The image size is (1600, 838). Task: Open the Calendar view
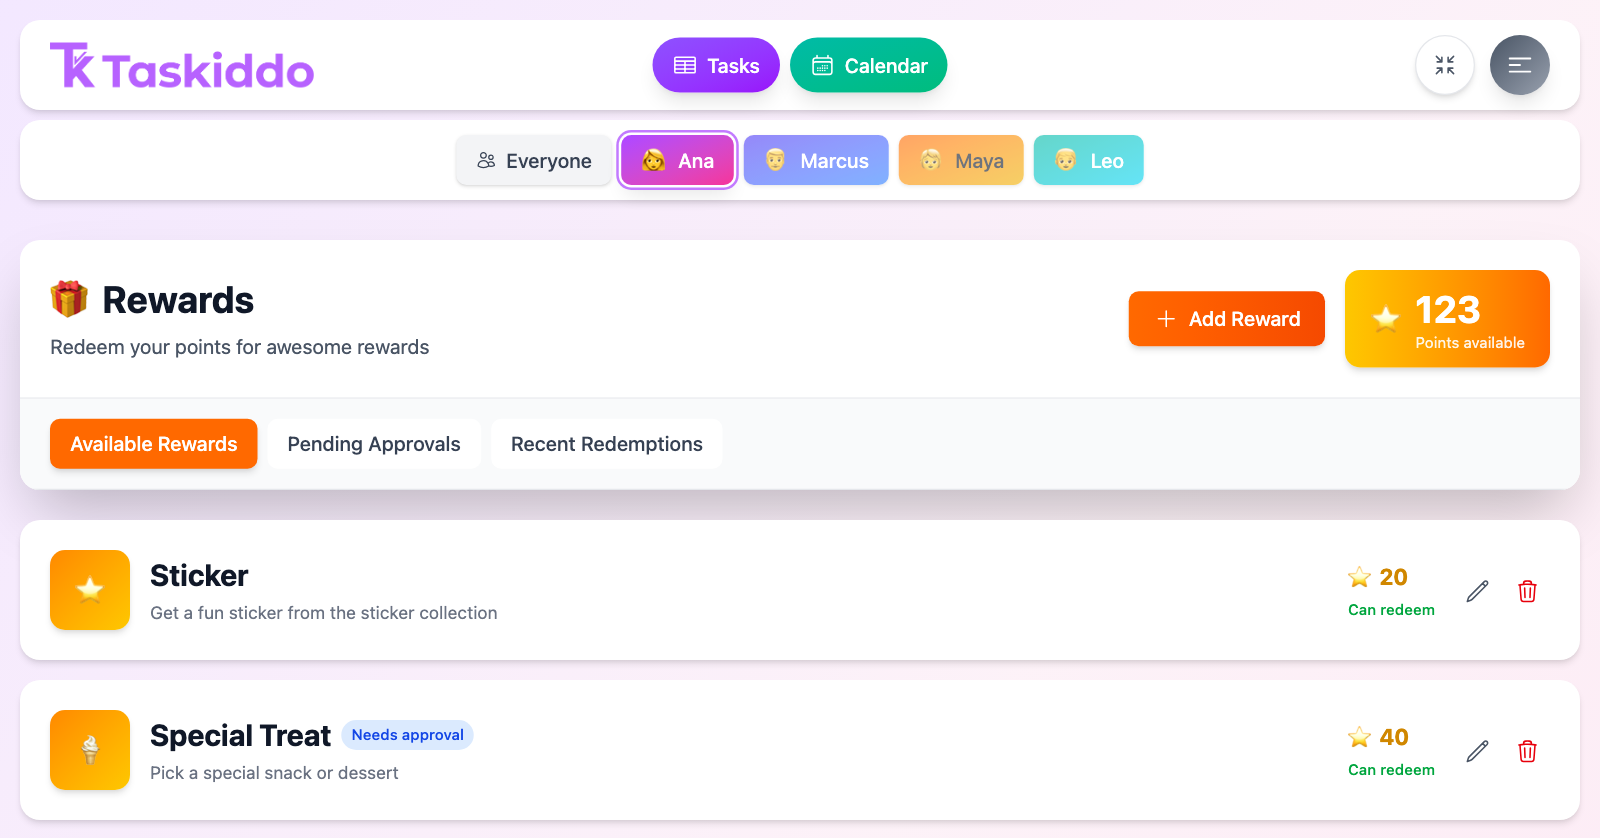pos(869,65)
